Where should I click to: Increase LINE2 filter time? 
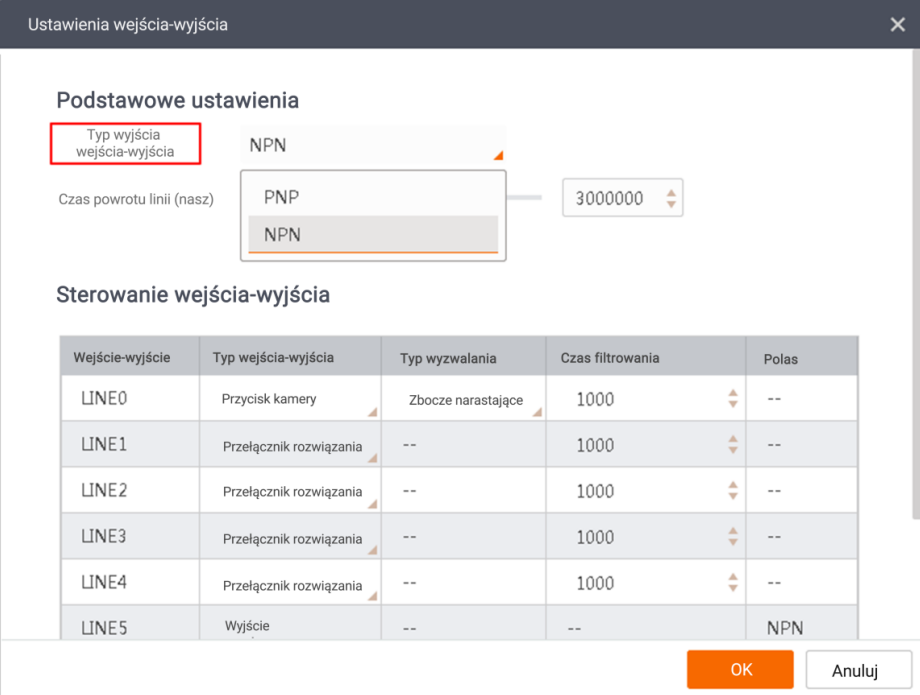(733, 485)
